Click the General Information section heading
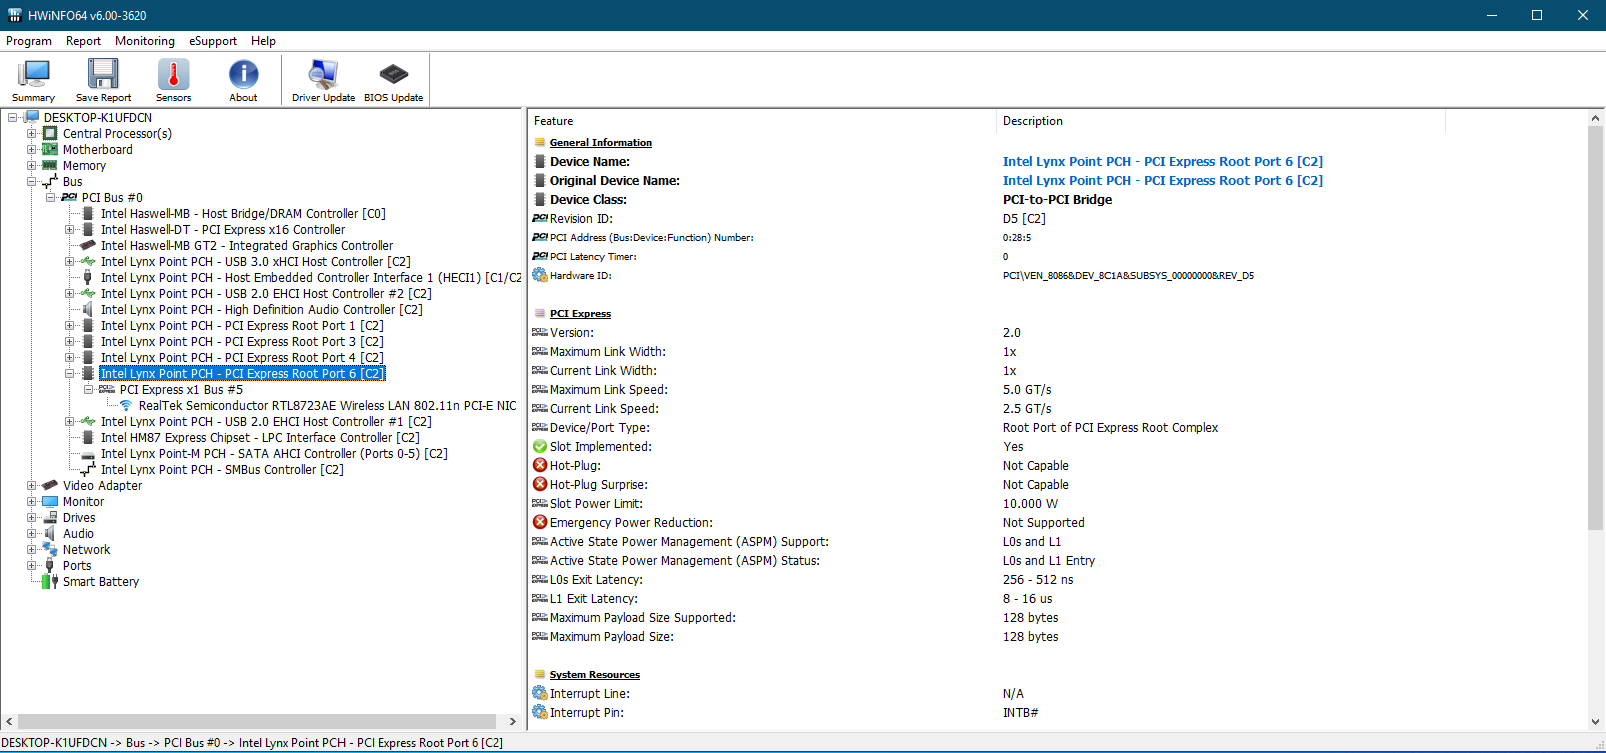Screen dimensions: 1606x753 tap(600, 142)
